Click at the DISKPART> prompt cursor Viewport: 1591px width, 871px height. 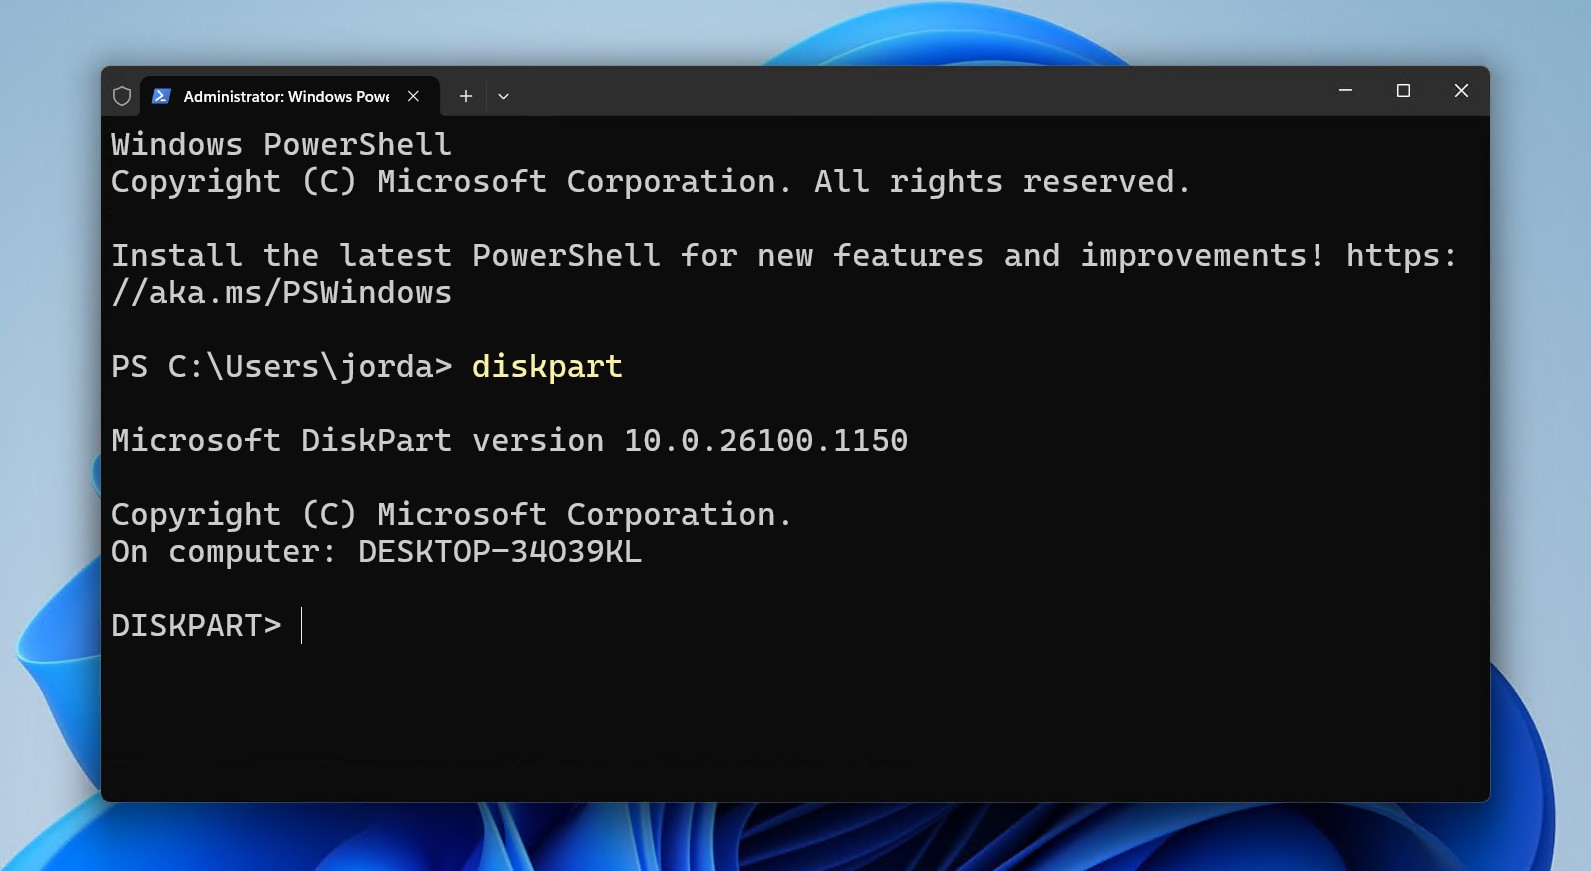point(301,626)
